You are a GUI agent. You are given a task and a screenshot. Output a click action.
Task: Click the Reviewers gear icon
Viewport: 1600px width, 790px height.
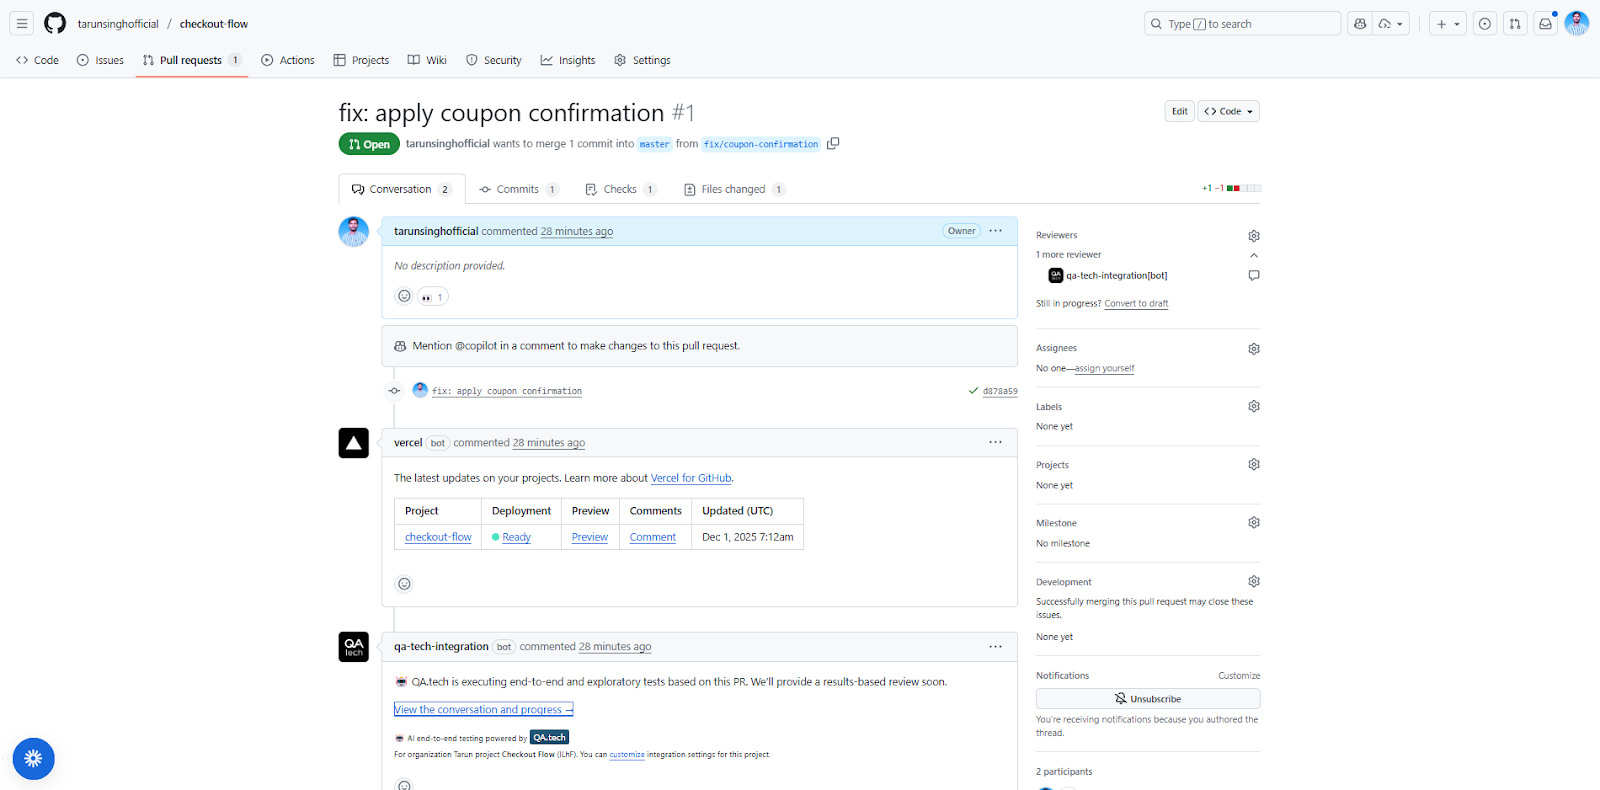click(x=1254, y=236)
